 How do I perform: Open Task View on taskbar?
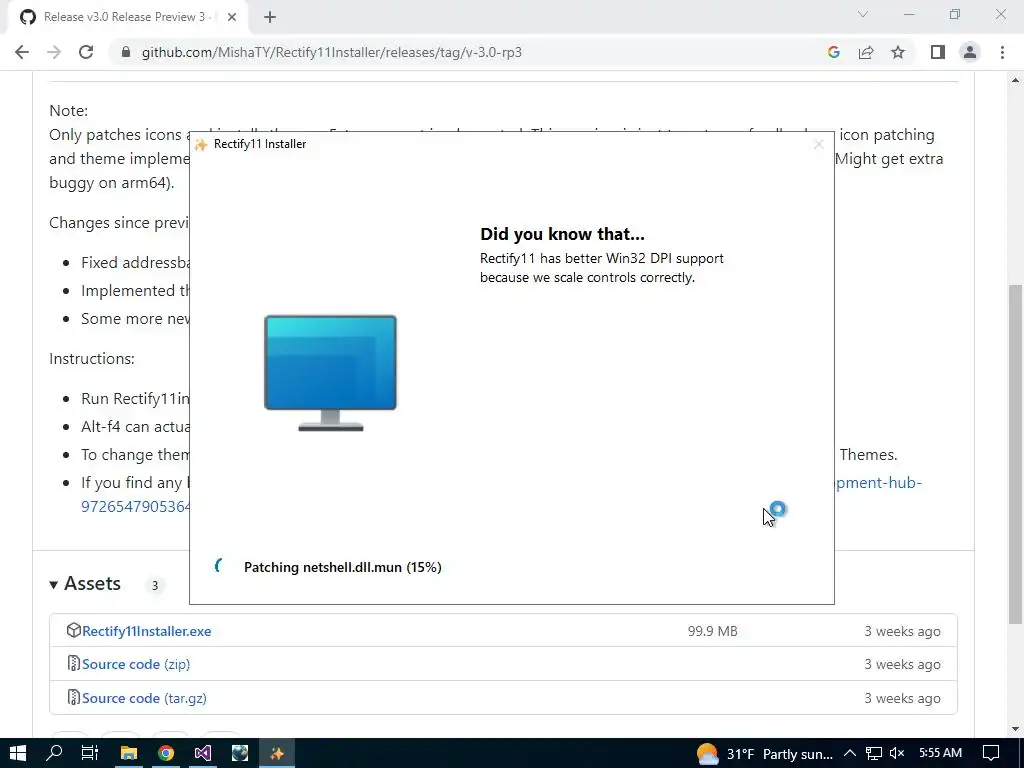[x=90, y=753]
